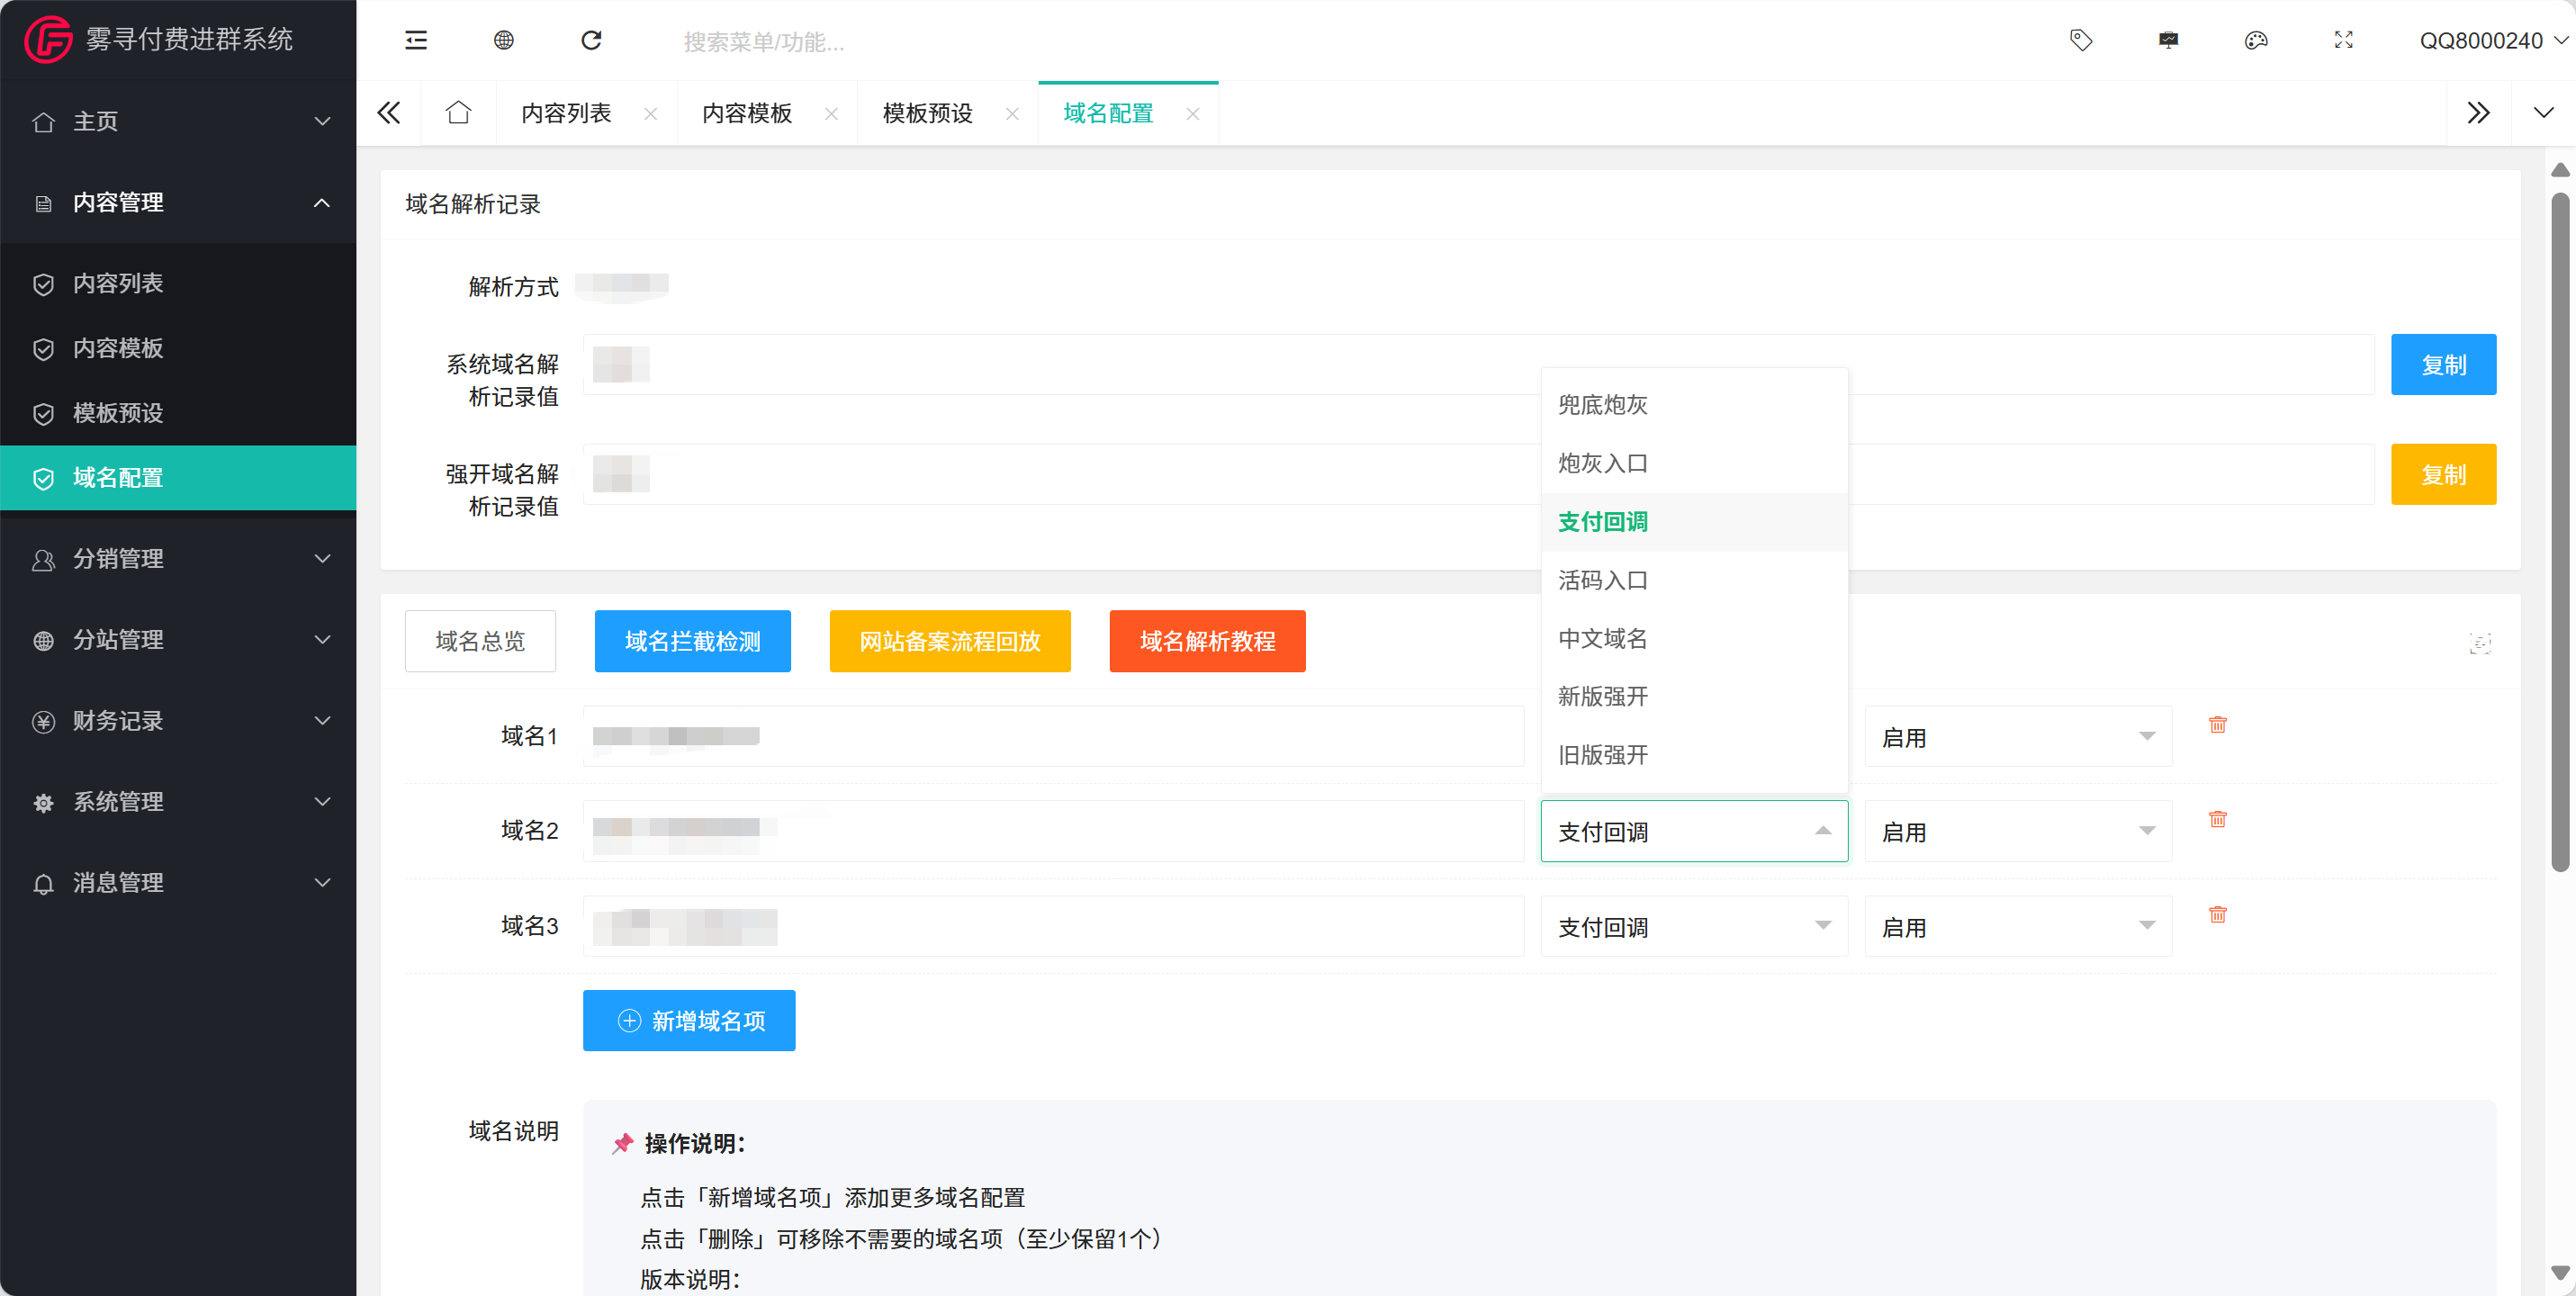
Task: Expand the 消息管理 sidebar menu
Action: (178, 883)
